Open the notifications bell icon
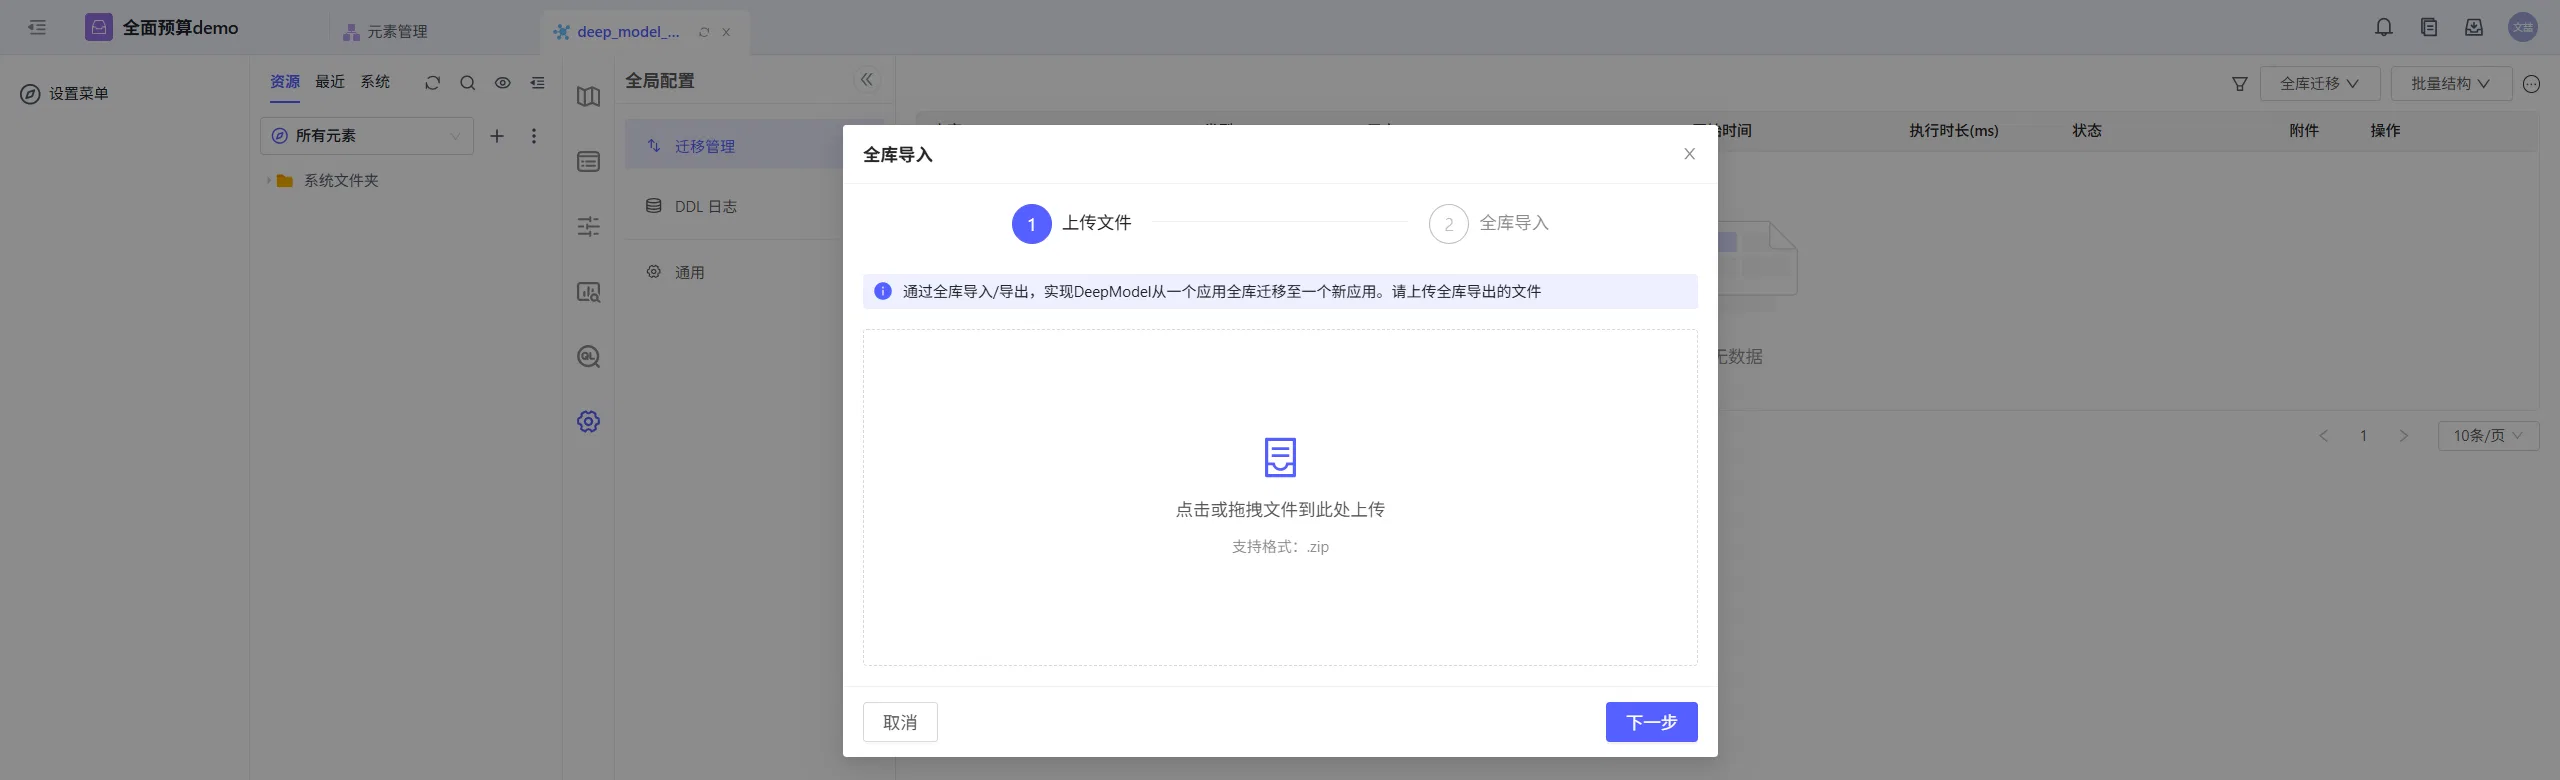 tap(2384, 27)
